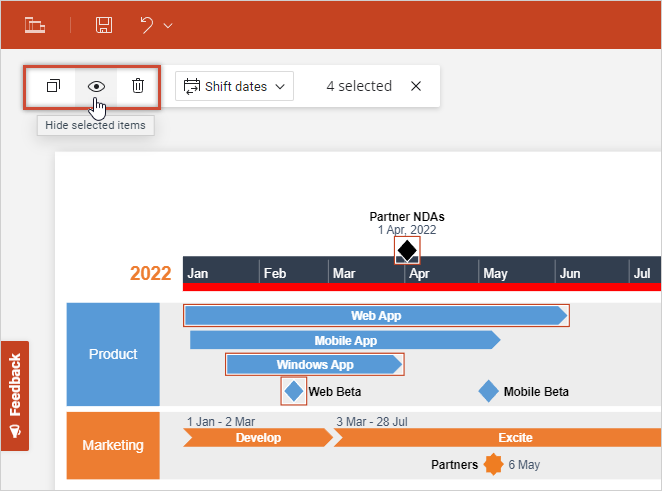Open the Shift dates dropdown

coord(234,86)
